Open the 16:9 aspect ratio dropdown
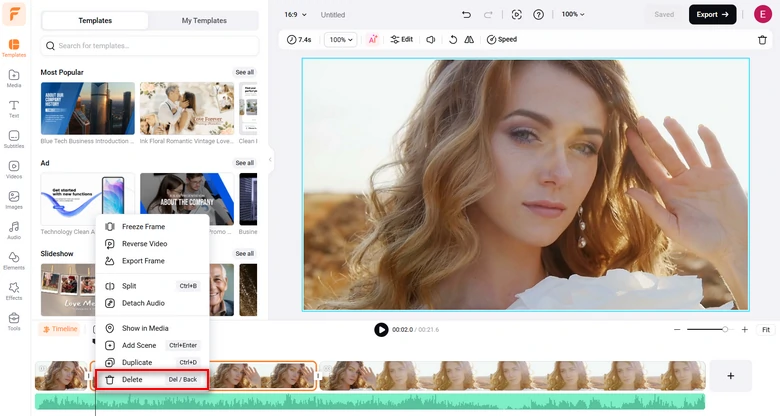This screenshot has width=780, height=416. coord(295,14)
